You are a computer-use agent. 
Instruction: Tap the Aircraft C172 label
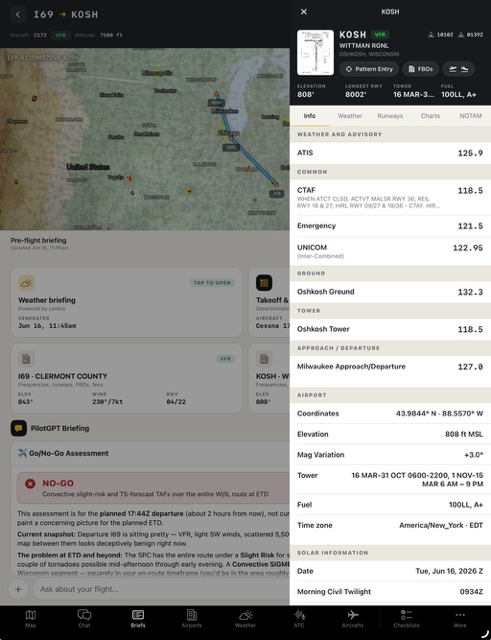tap(28, 35)
